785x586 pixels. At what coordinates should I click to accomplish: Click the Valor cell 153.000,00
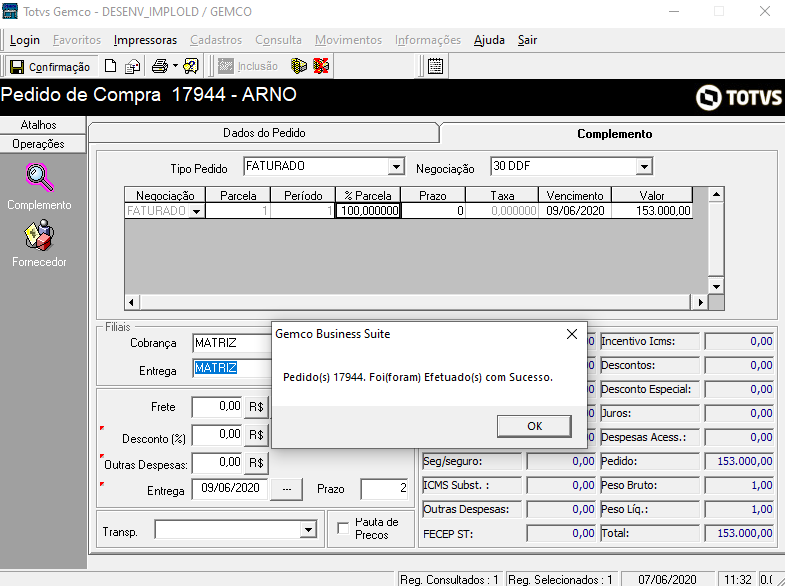(x=652, y=211)
